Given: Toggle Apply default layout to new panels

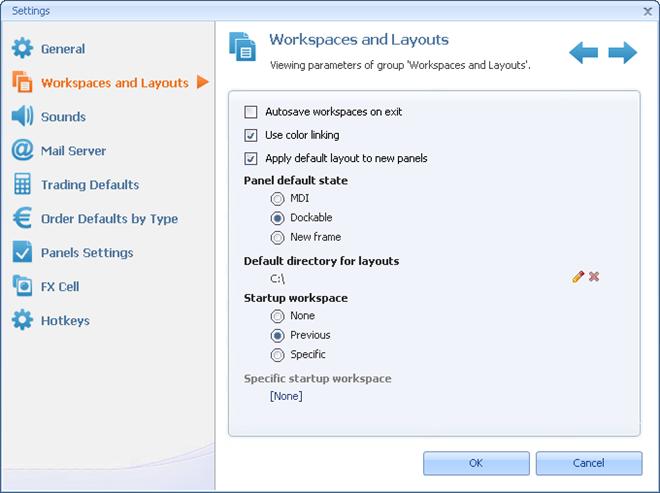Looking at the screenshot, I should pos(251,158).
